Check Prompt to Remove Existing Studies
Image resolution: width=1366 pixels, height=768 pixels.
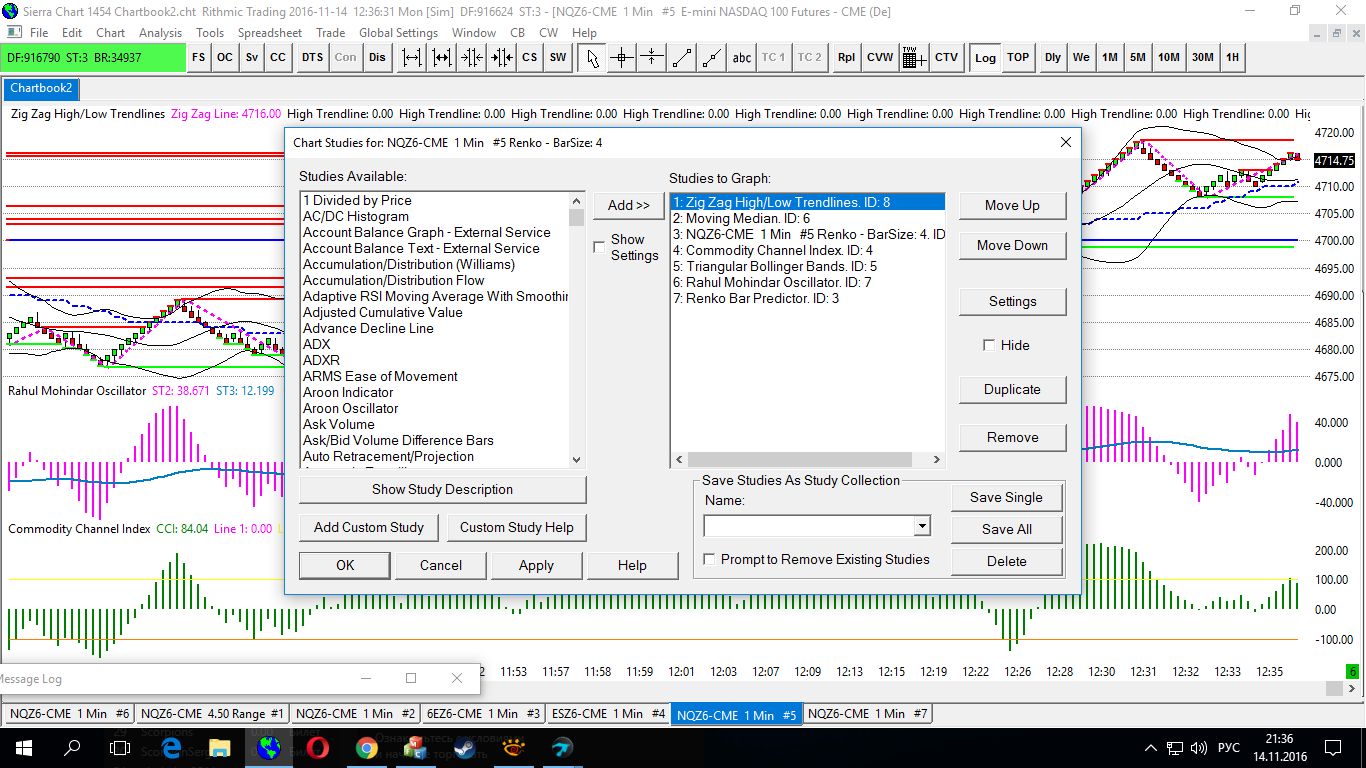tap(710, 559)
